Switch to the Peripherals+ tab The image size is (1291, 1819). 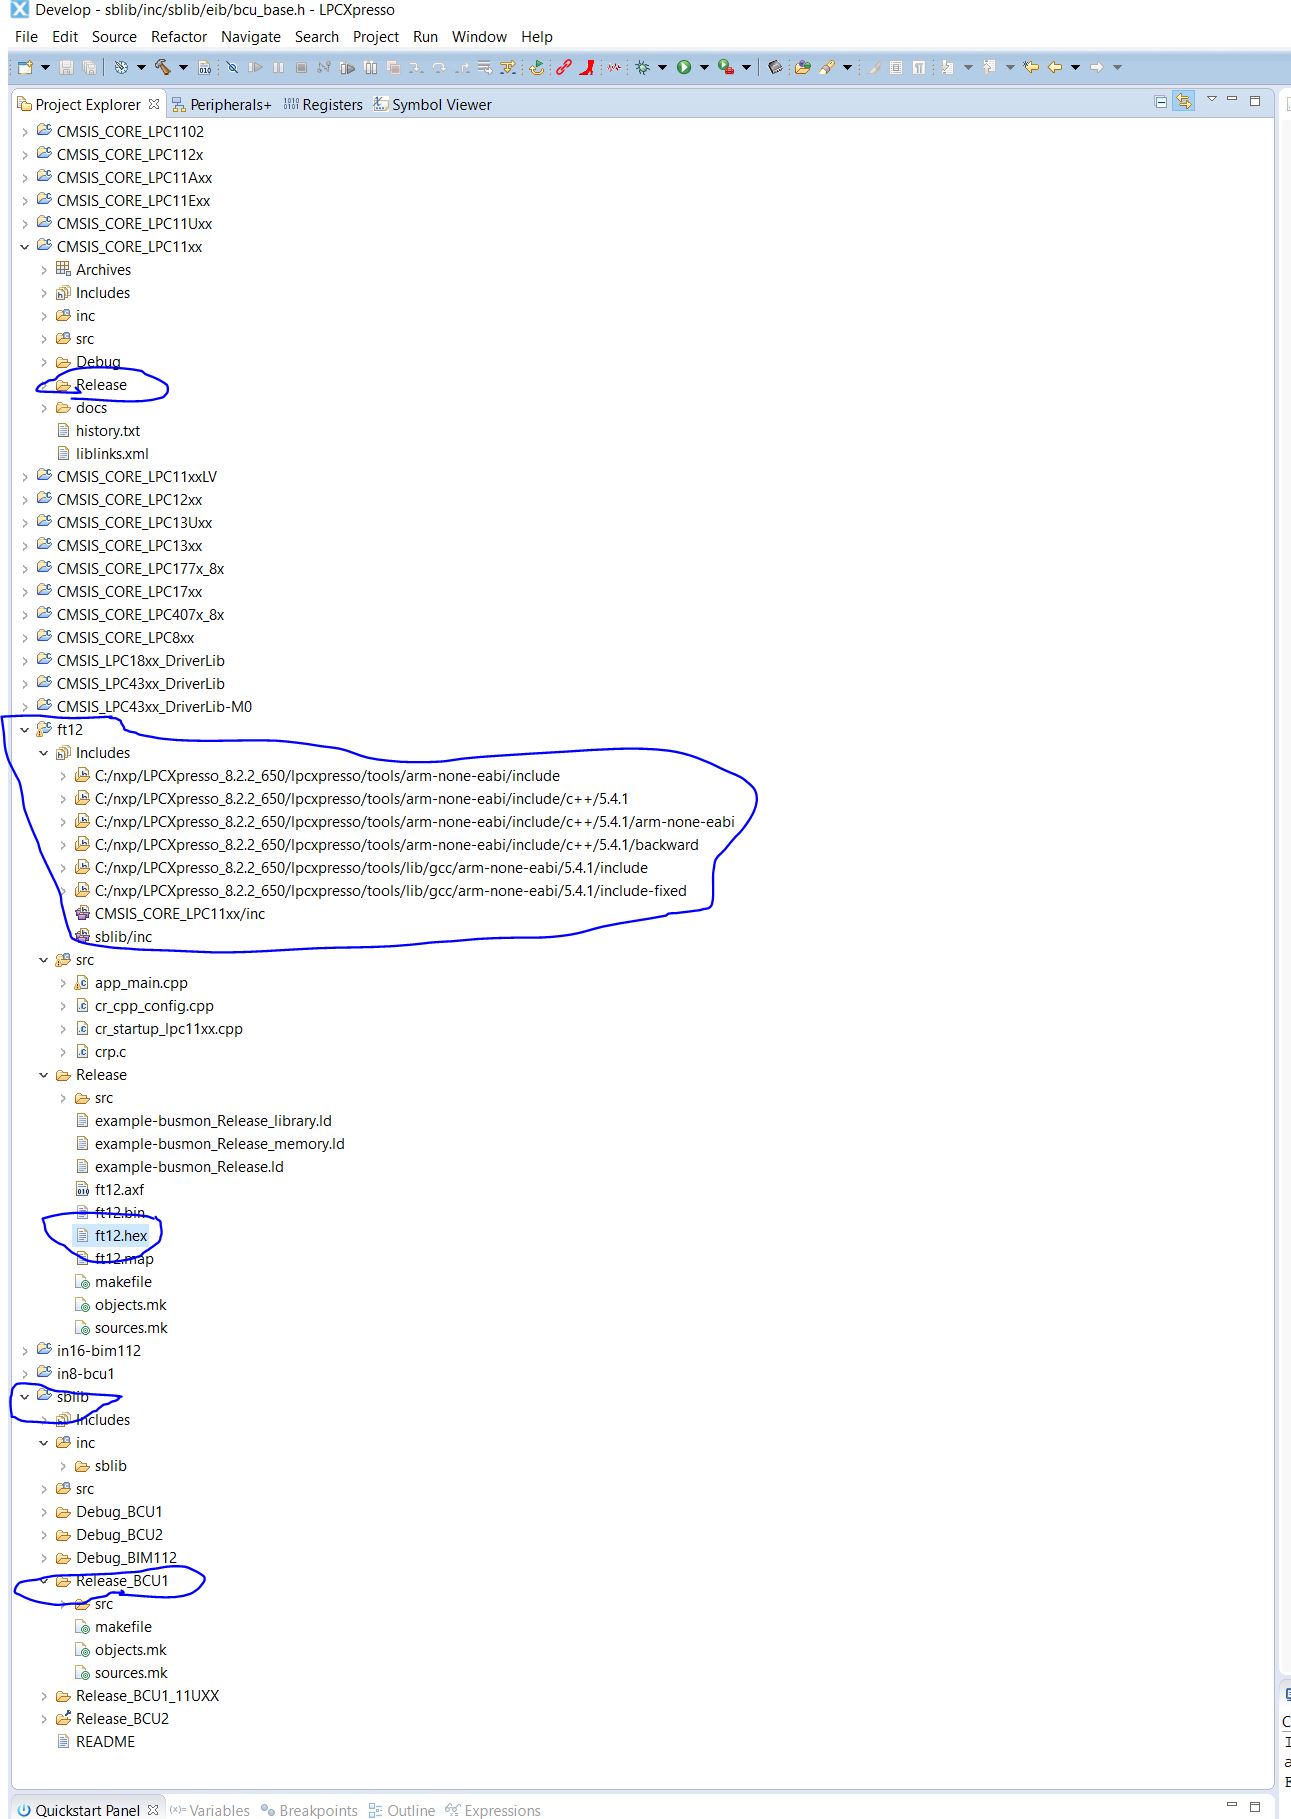point(222,104)
